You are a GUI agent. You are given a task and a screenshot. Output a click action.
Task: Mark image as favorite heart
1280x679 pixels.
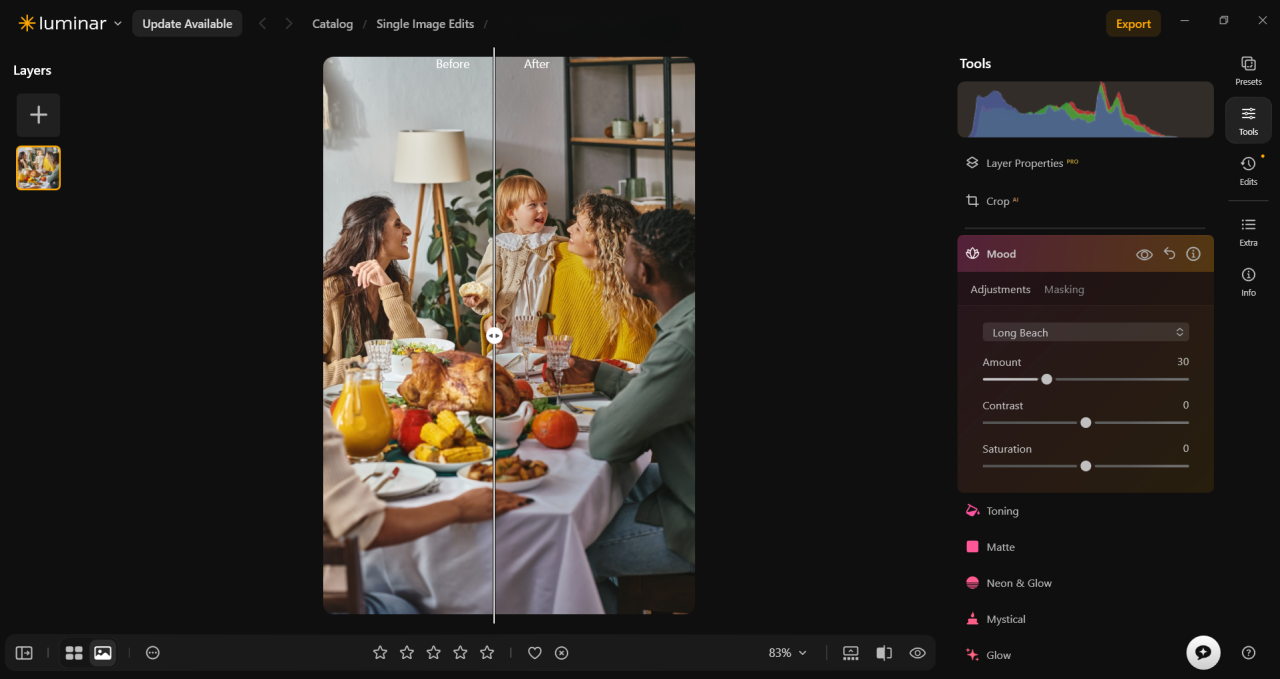(x=535, y=653)
